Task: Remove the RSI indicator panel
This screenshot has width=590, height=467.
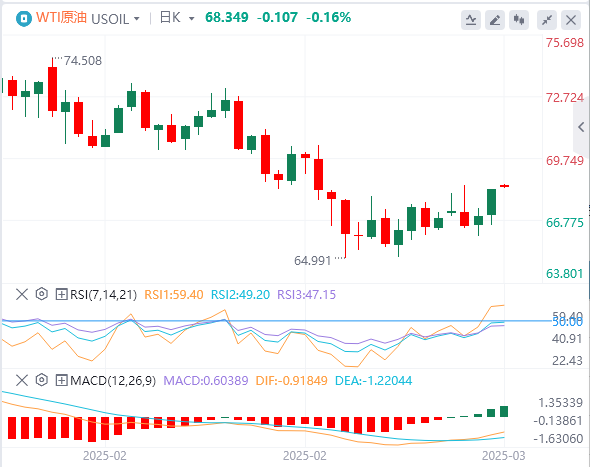Action: click(22, 294)
